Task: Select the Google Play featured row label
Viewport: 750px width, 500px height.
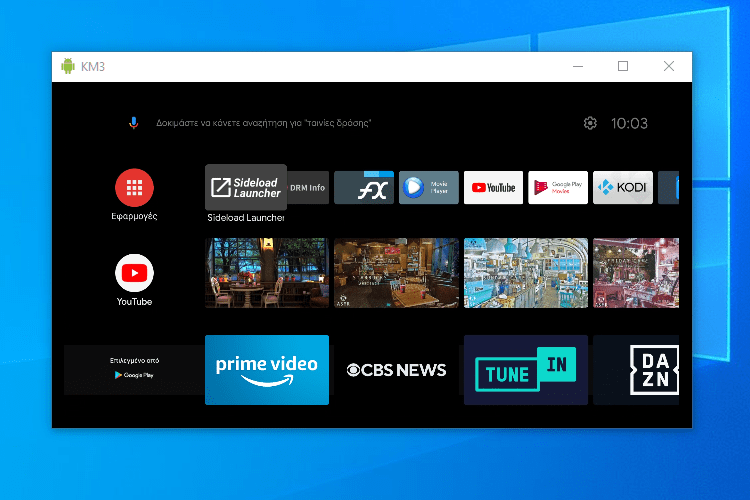Action: (134, 370)
